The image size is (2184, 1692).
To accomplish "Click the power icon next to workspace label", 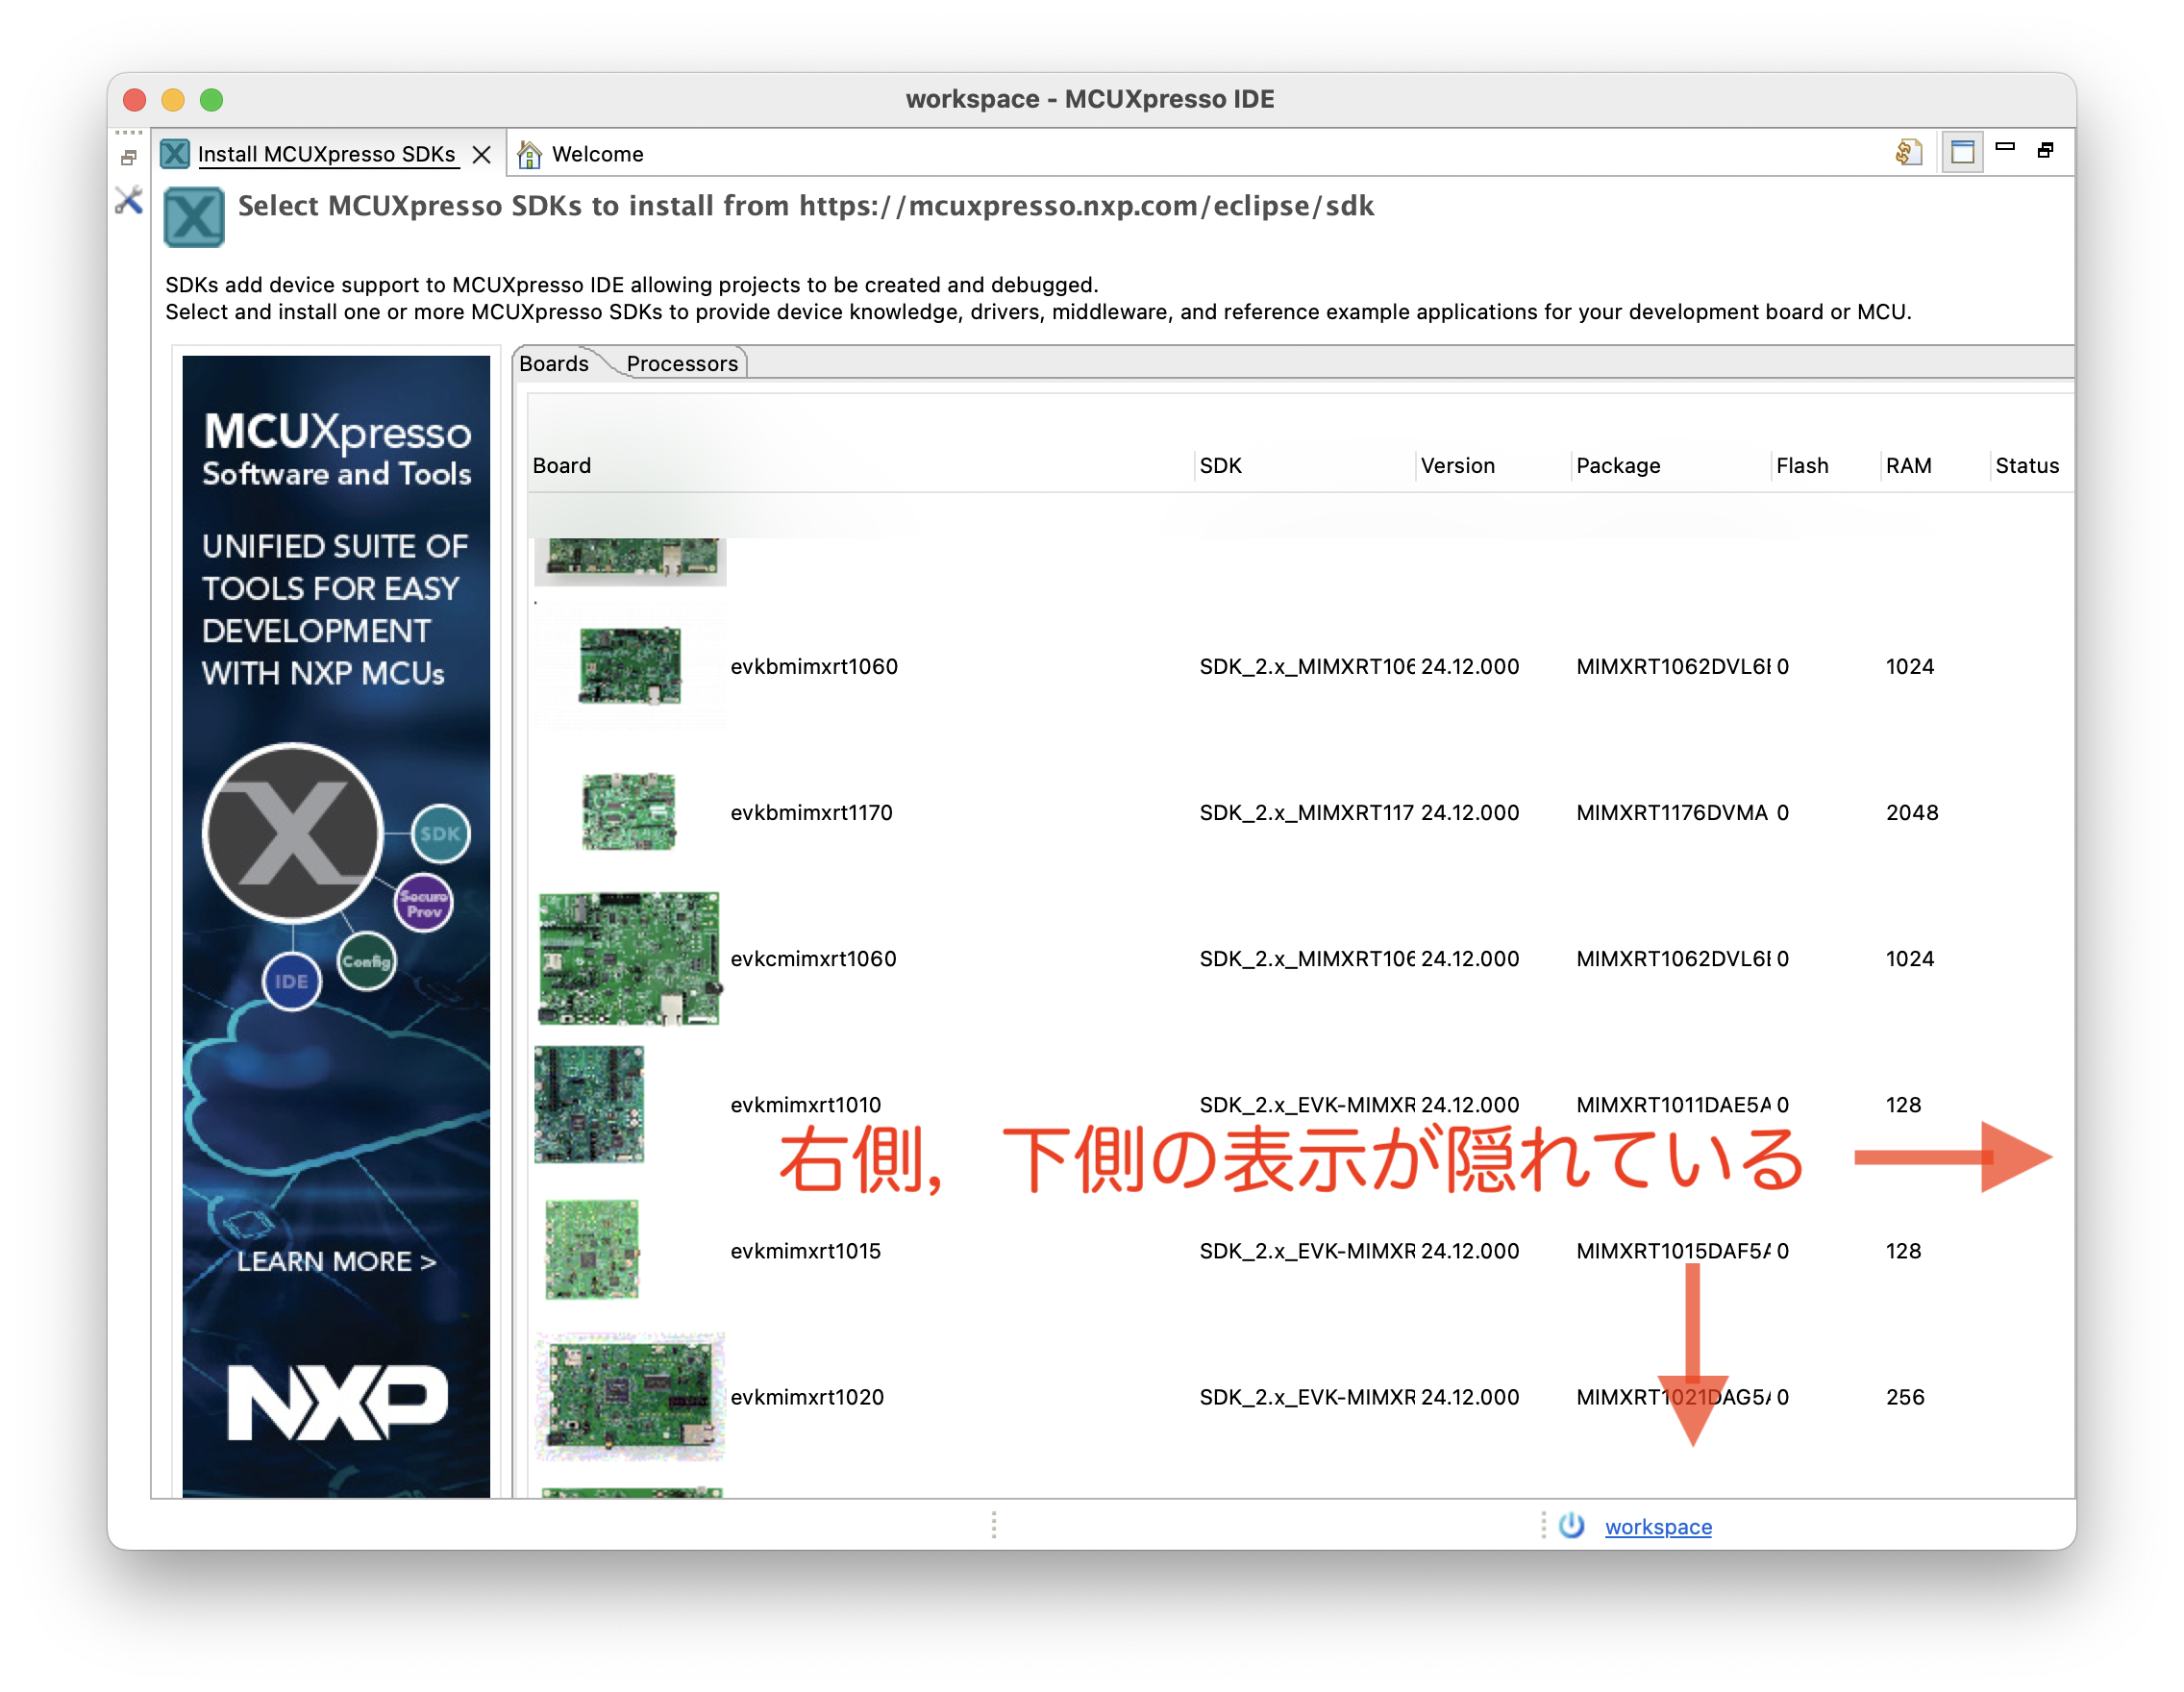I will [1570, 1526].
